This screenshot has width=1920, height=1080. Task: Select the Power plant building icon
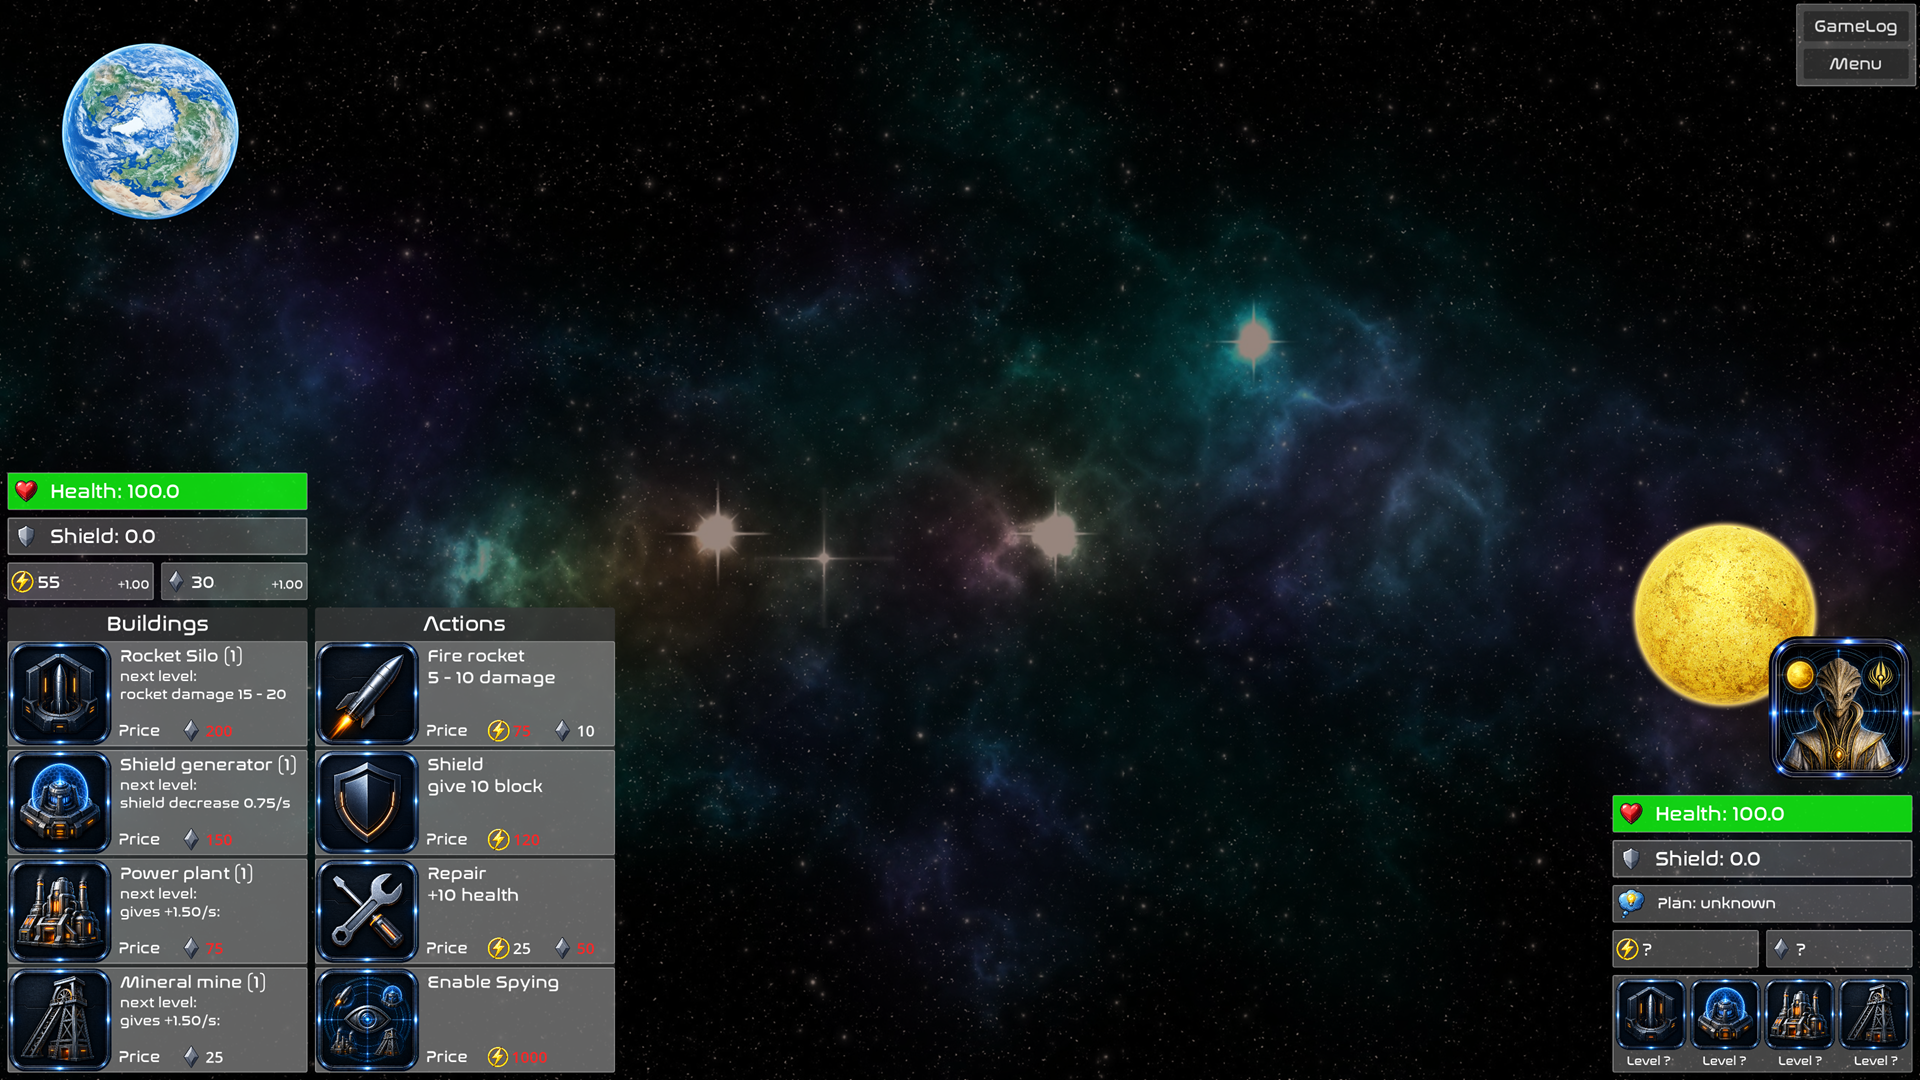pos(60,911)
